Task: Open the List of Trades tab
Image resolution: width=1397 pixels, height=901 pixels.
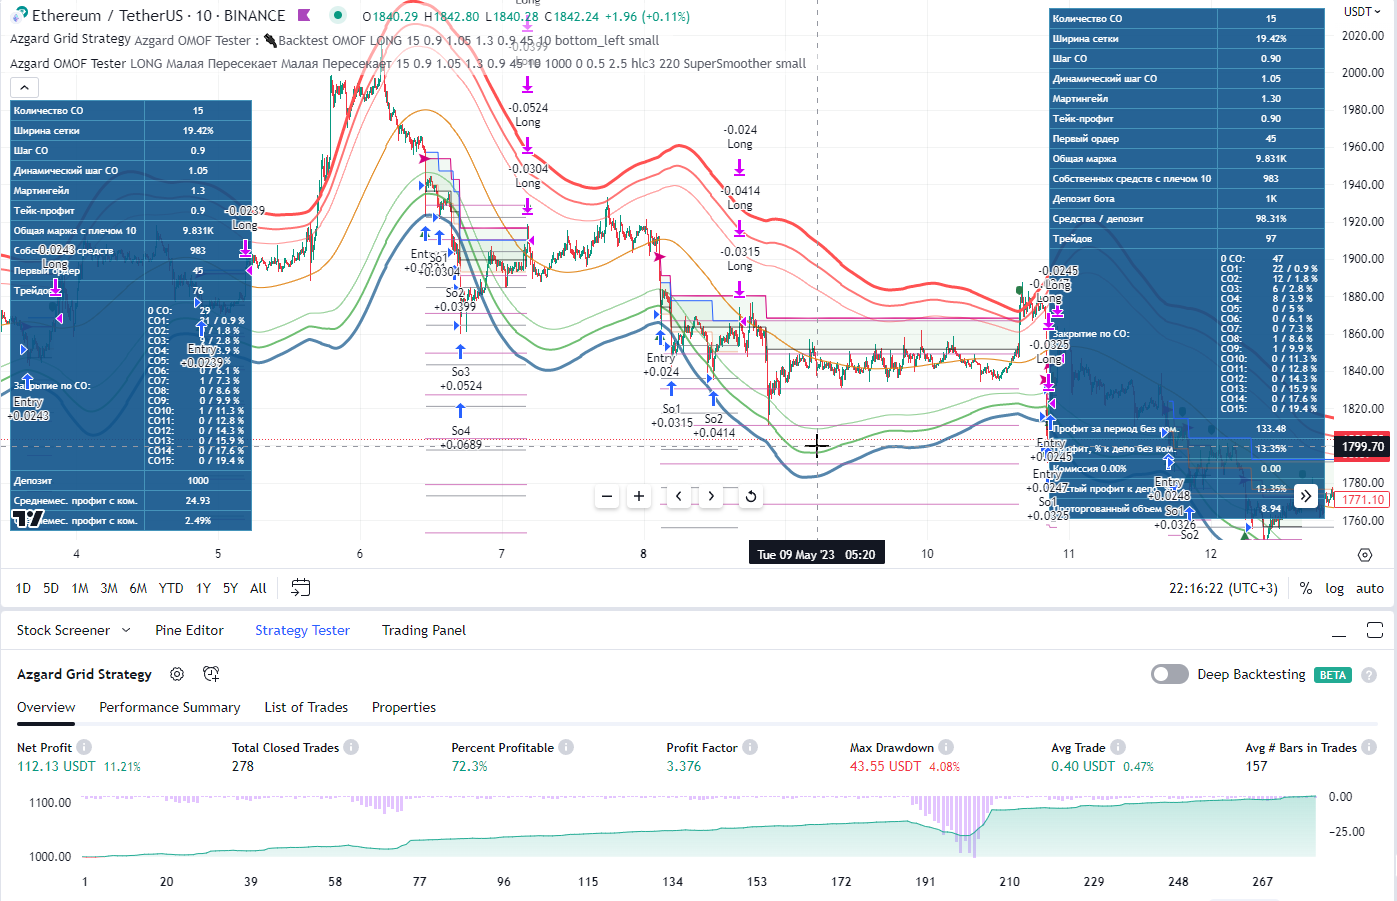Action: (306, 707)
